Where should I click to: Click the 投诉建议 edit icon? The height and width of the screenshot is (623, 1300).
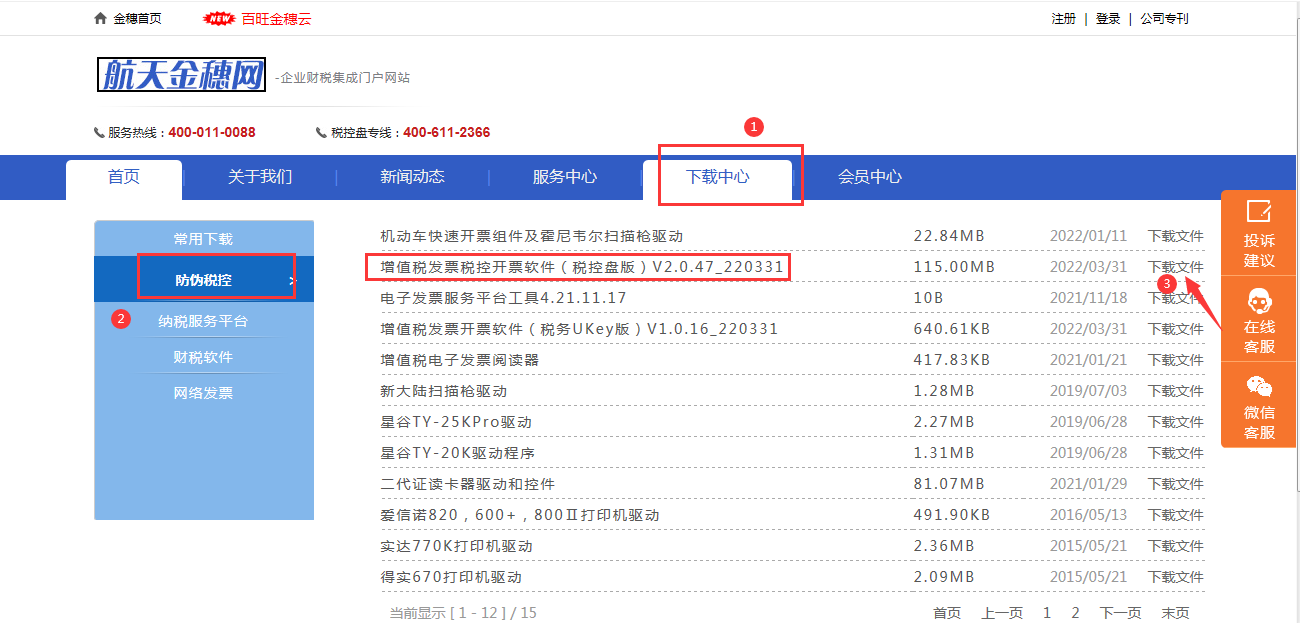click(1259, 211)
